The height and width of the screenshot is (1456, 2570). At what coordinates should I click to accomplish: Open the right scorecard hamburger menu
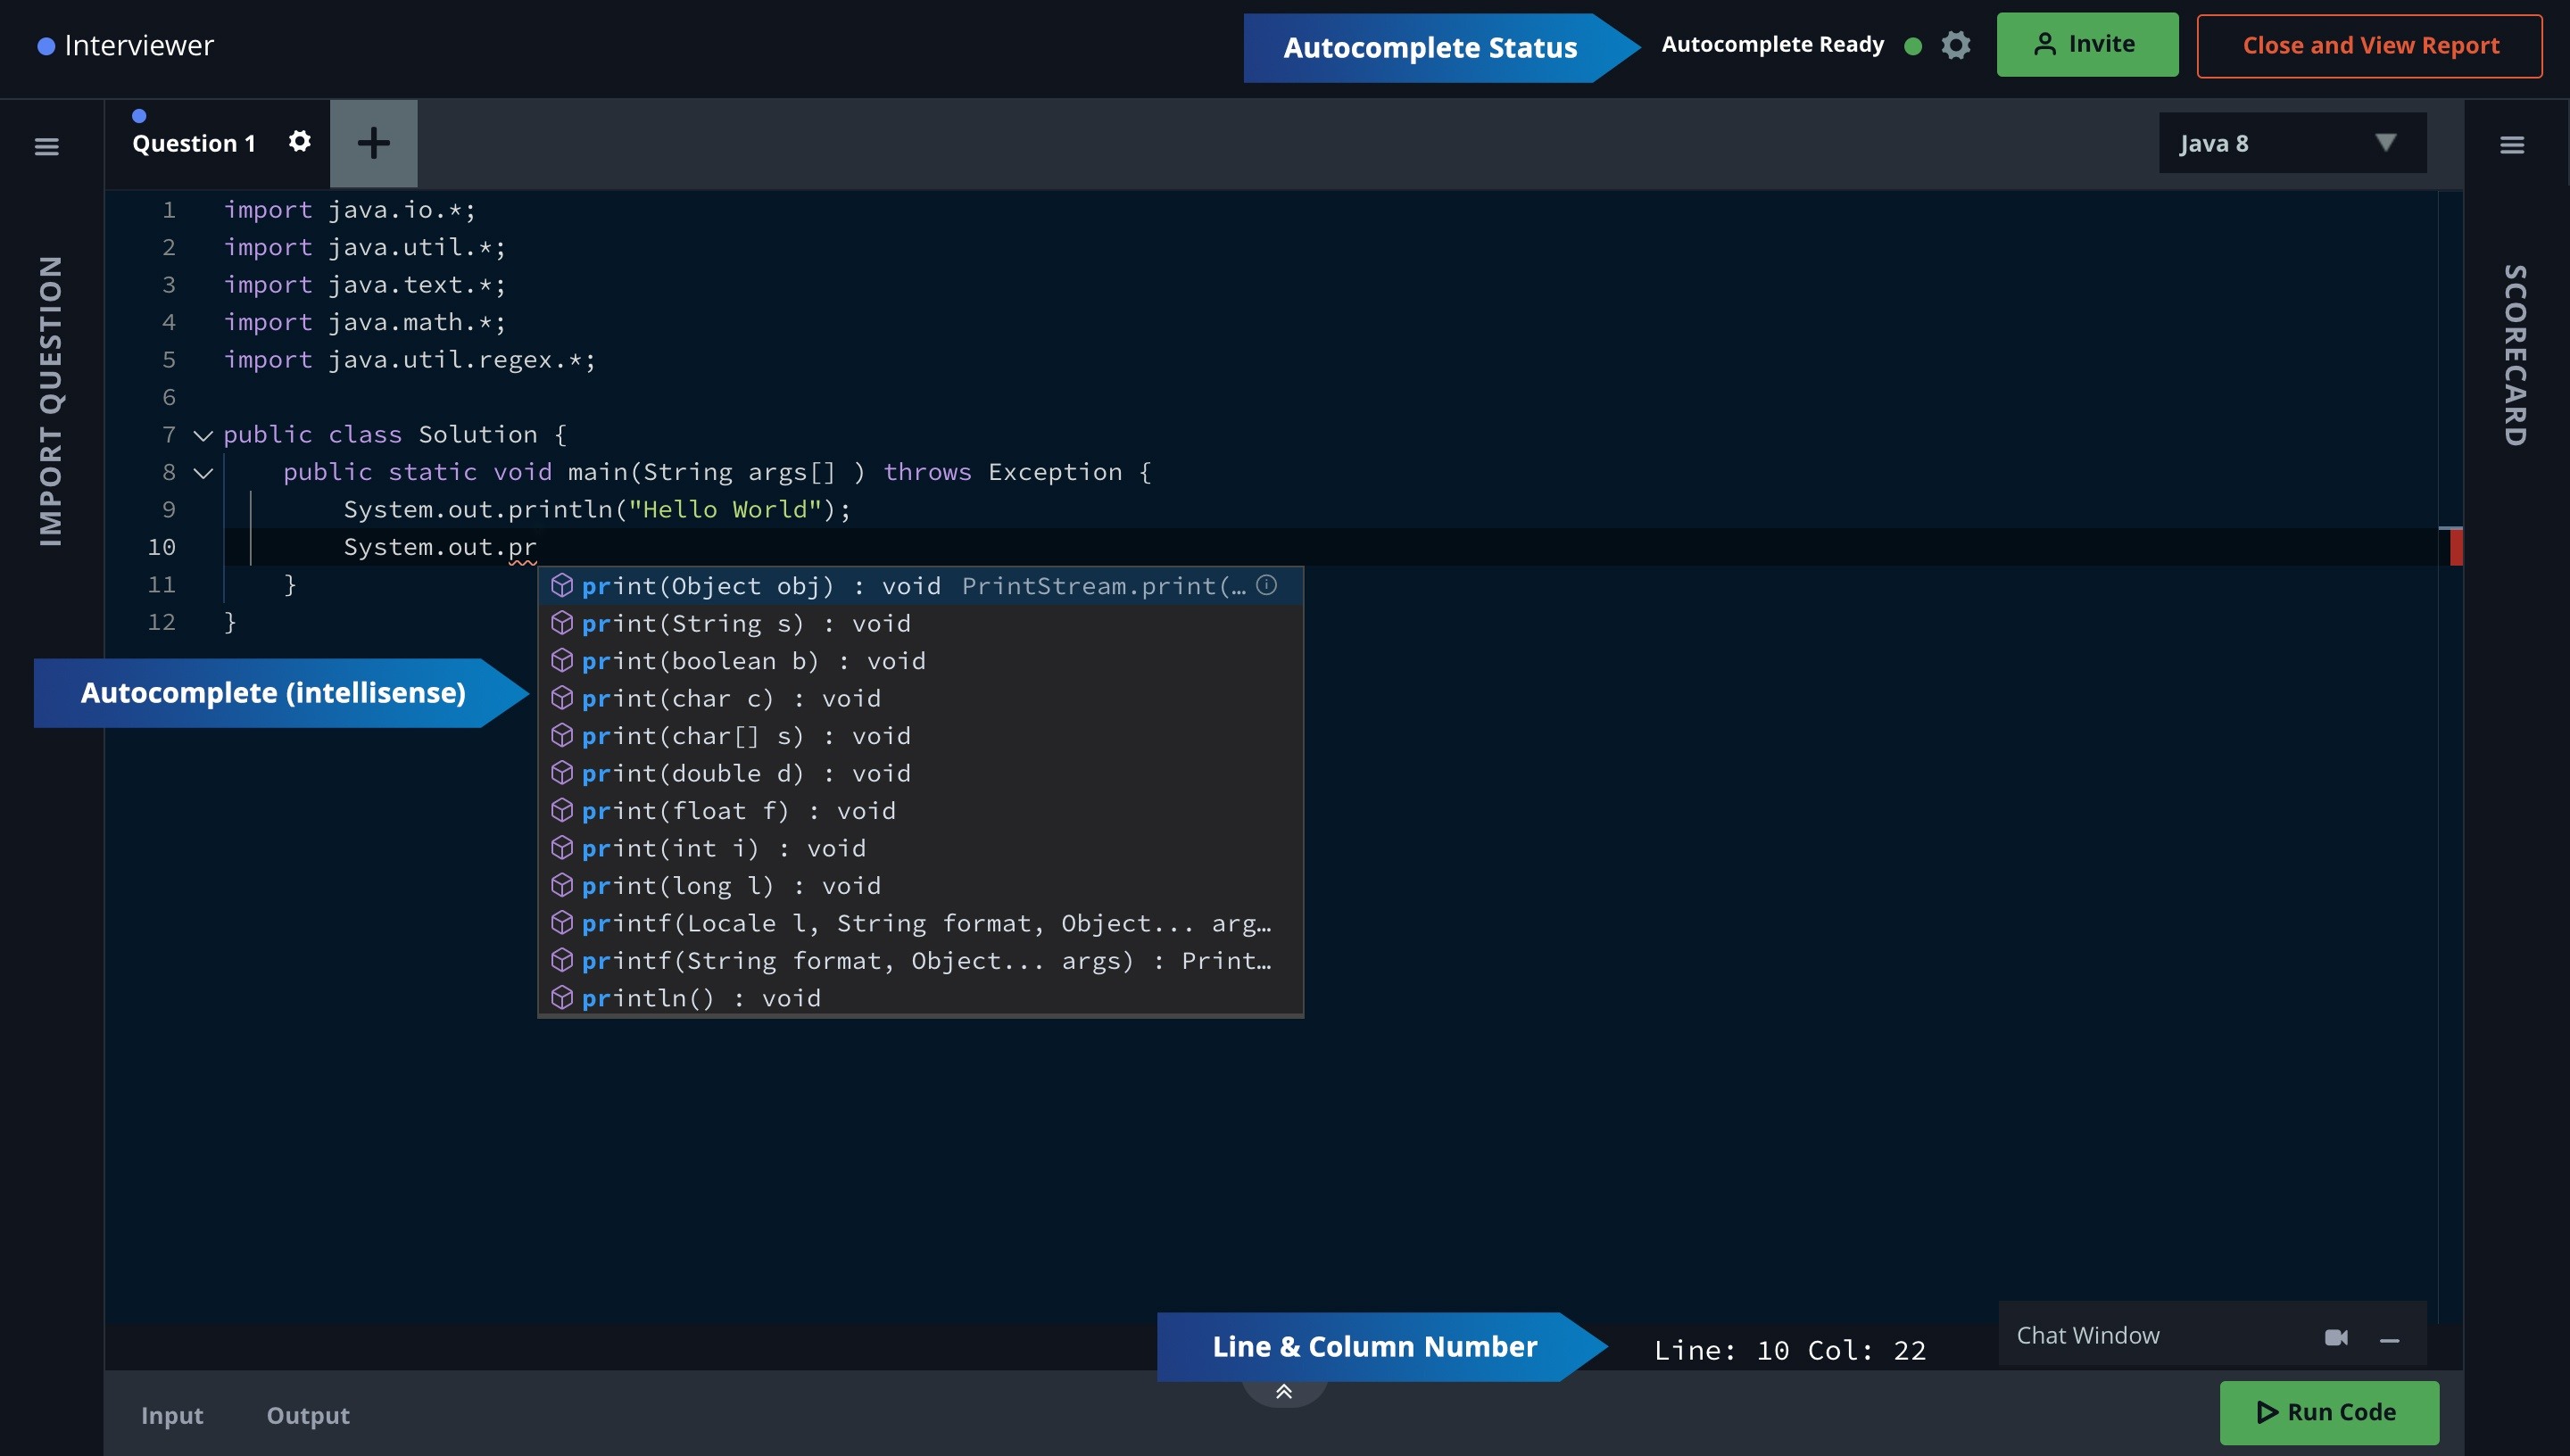(2511, 146)
